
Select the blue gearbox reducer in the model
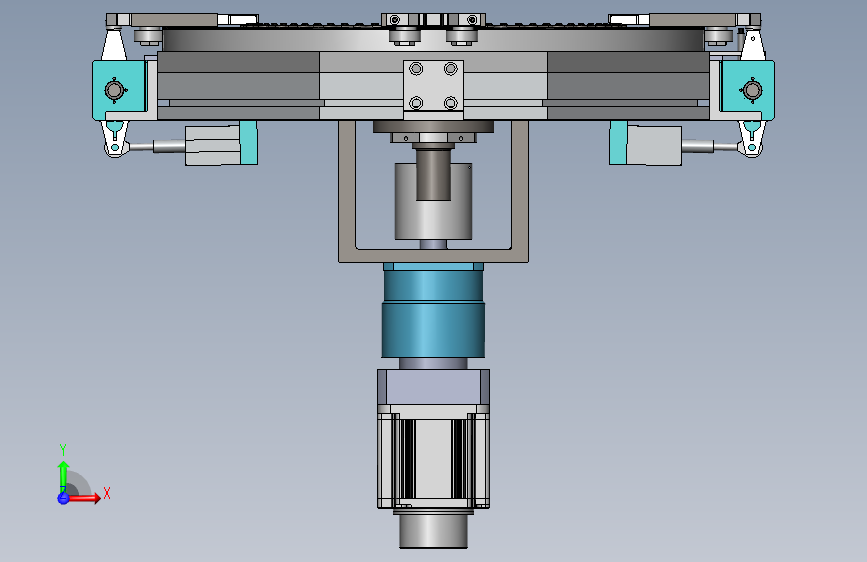coord(433,310)
